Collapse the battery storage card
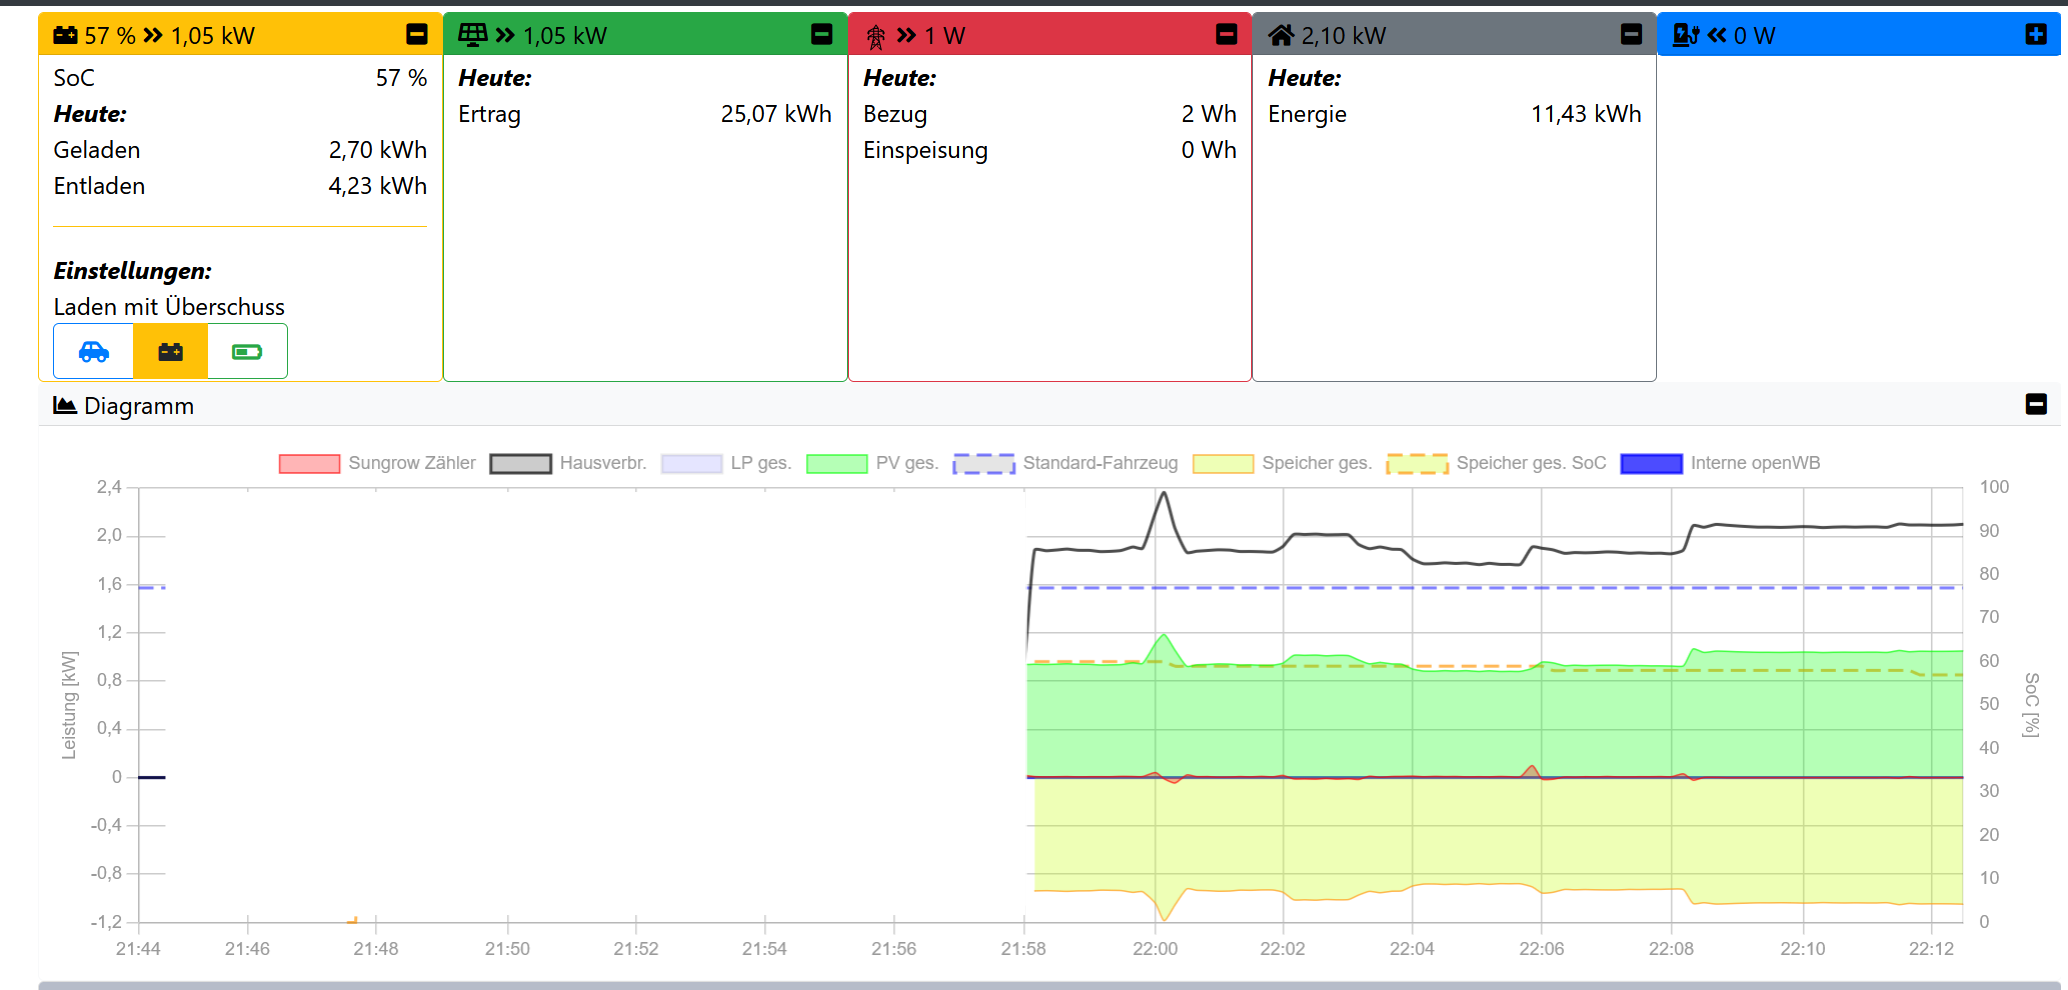This screenshot has width=2068, height=990. [x=417, y=35]
